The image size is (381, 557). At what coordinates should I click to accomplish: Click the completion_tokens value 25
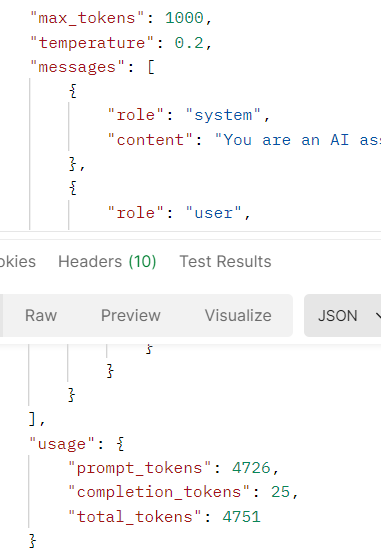tap(281, 492)
